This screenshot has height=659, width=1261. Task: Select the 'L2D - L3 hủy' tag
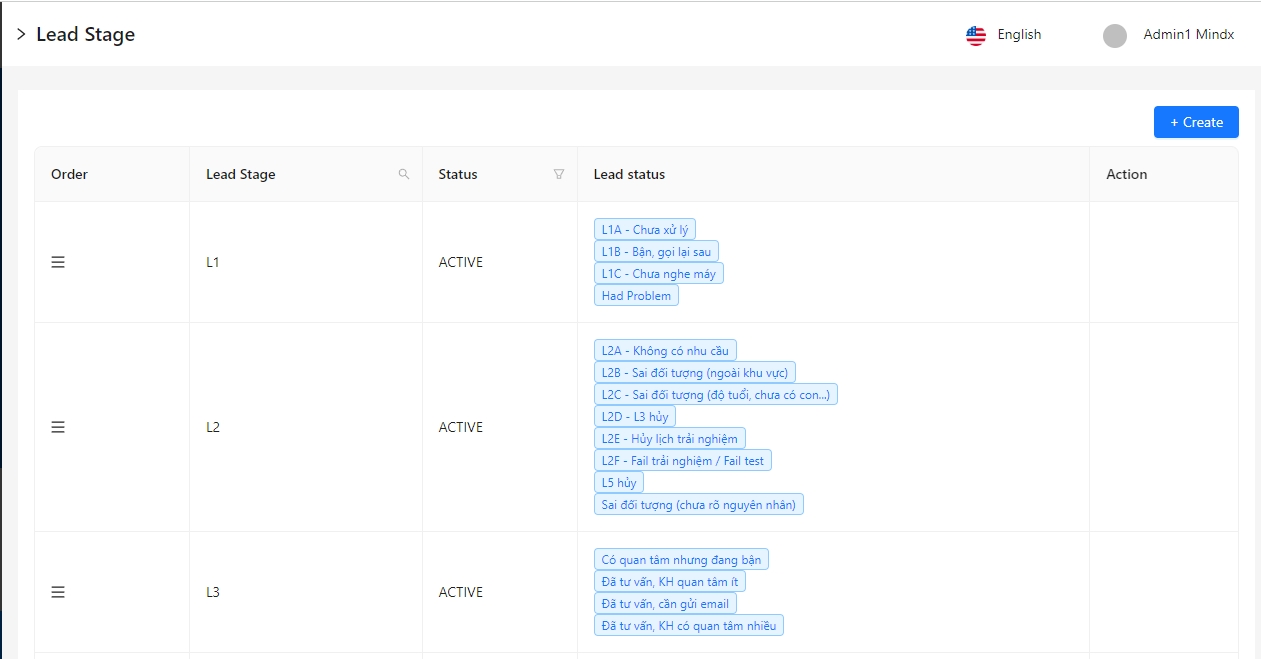[x=635, y=416]
